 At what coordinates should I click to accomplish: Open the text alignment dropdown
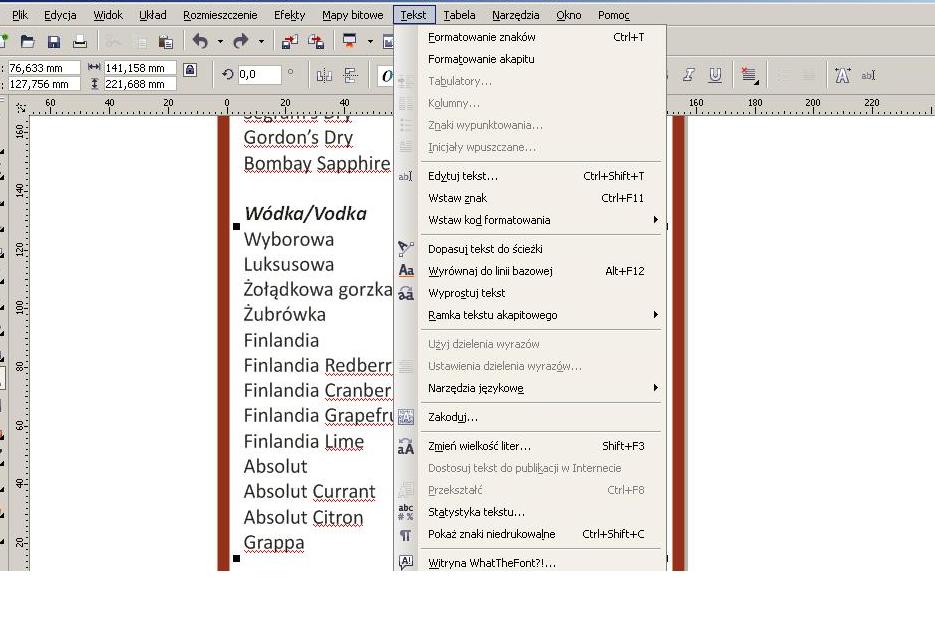tap(750, 75)
